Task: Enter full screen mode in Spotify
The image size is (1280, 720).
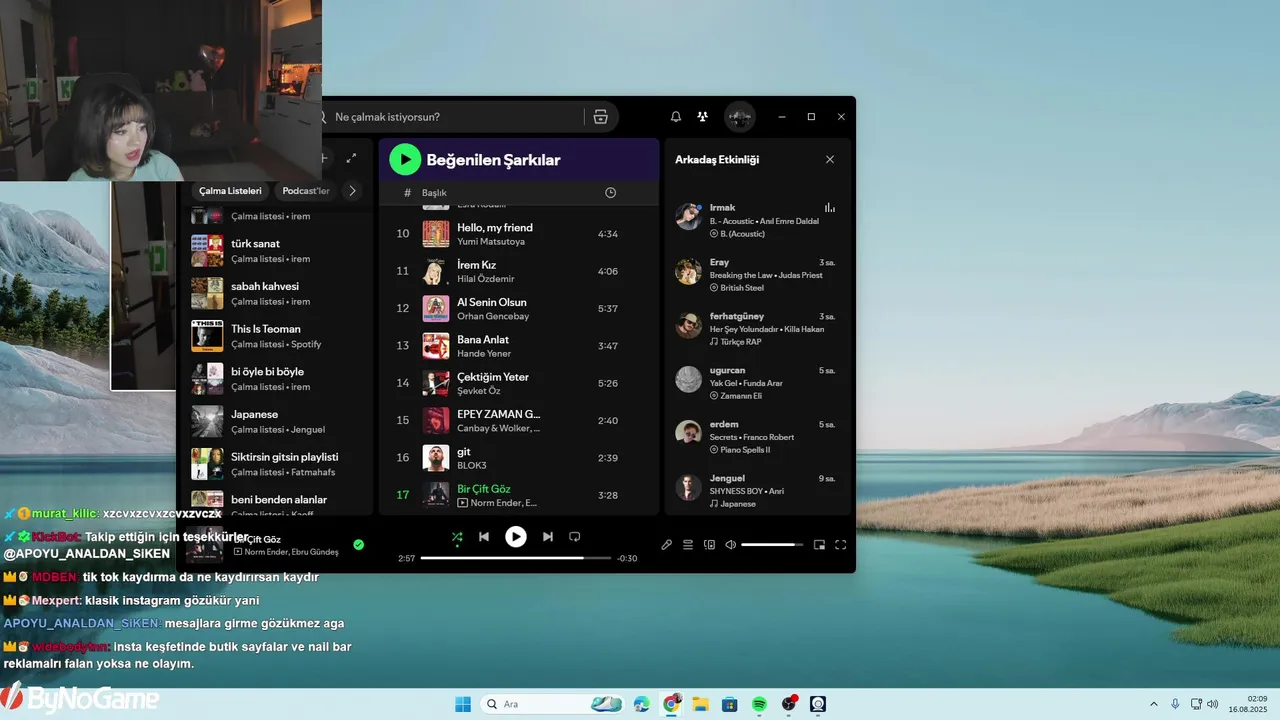Action: coord(840,545)
